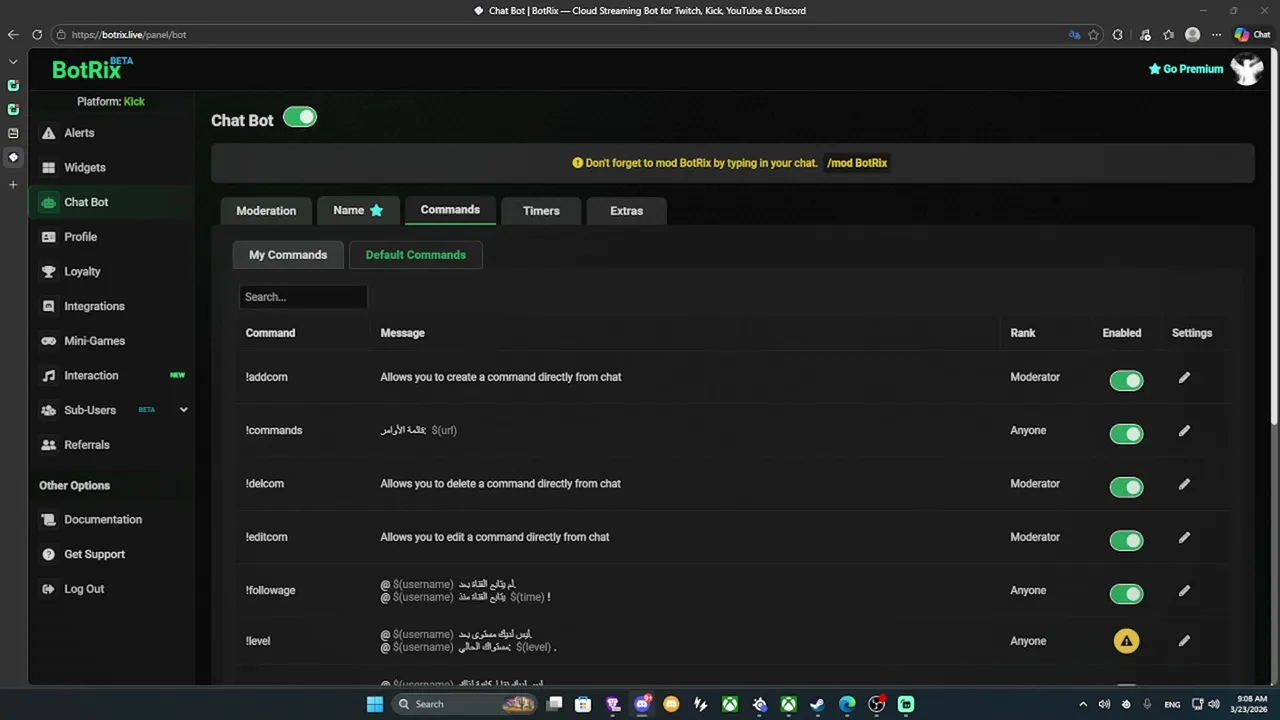The height and width of the screenshot is (720, 1280).
Task: Expand the Sub-Users chevron
Action: pyautogui.click(x=183, y=410)
